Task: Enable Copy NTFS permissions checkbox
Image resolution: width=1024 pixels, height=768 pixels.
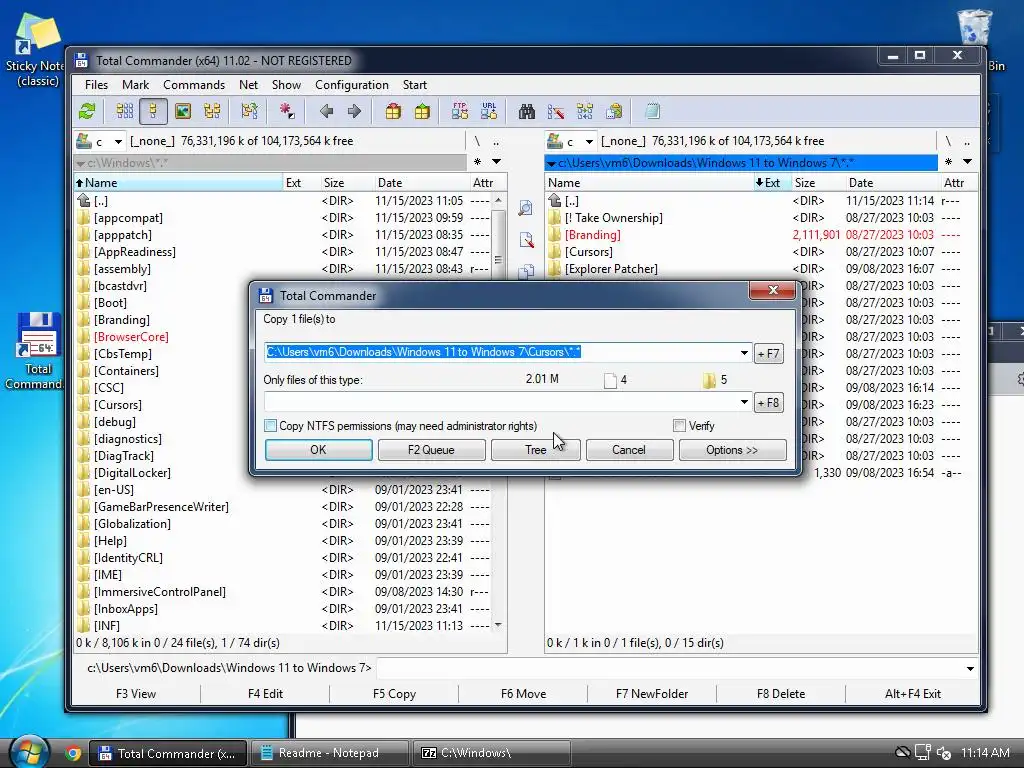Action: [x=270, y=426]
